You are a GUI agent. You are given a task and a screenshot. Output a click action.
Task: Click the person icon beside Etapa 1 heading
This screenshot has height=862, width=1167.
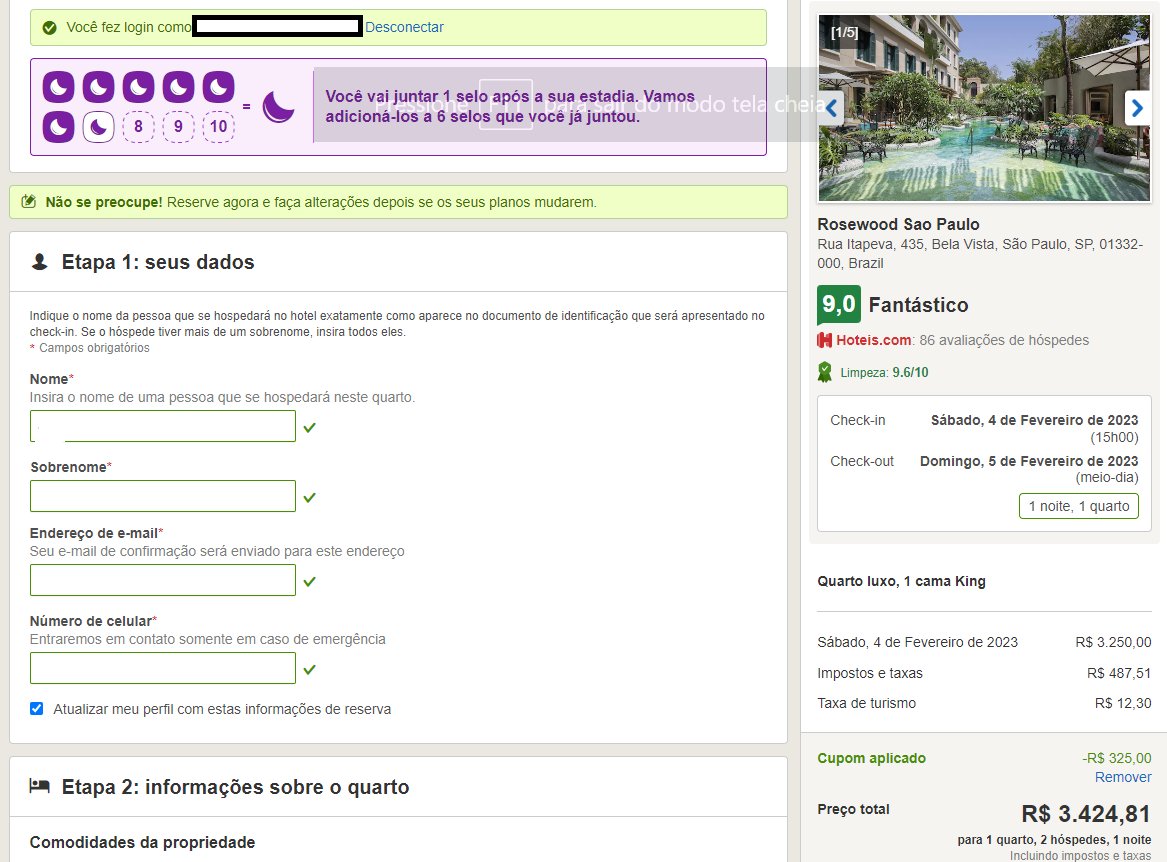[x=39, y=261]
